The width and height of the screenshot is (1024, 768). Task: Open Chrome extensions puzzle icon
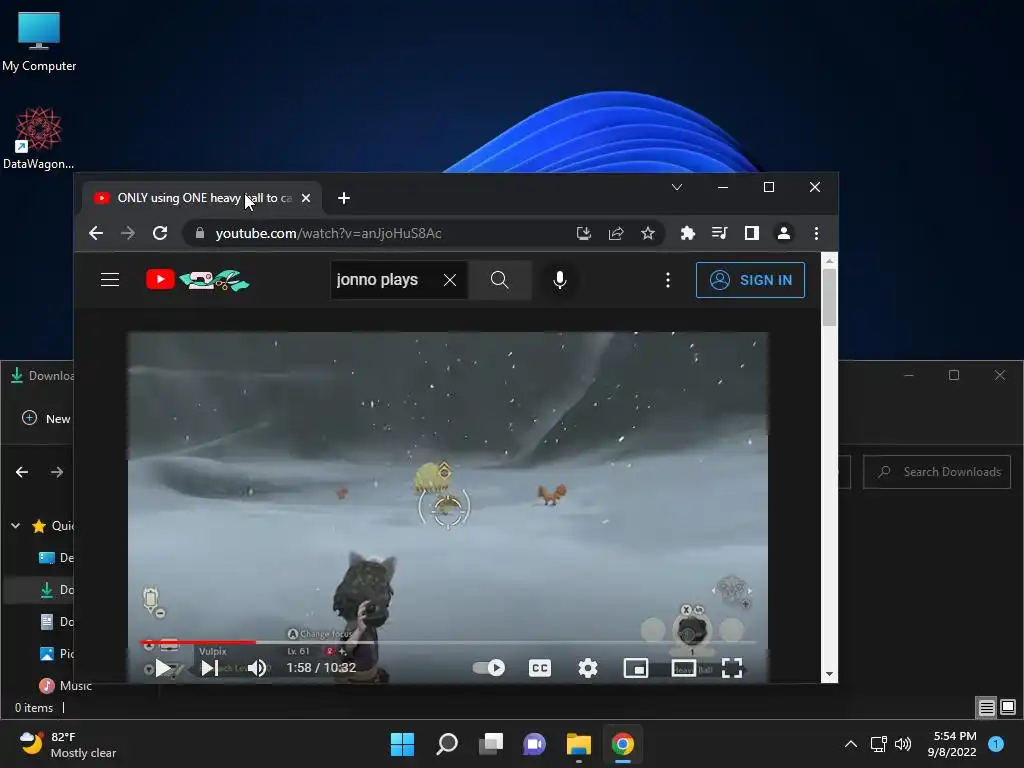688,233
